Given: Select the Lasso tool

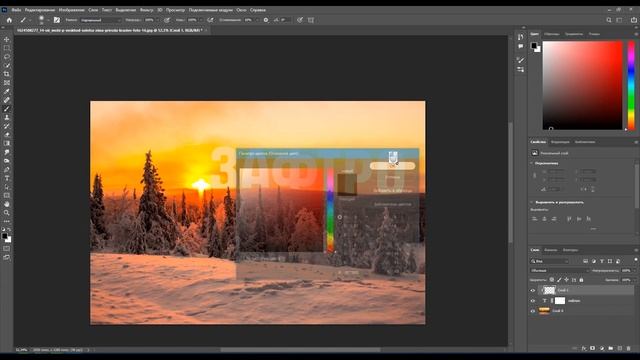Looking at the screenshot, I should point(7,57).
